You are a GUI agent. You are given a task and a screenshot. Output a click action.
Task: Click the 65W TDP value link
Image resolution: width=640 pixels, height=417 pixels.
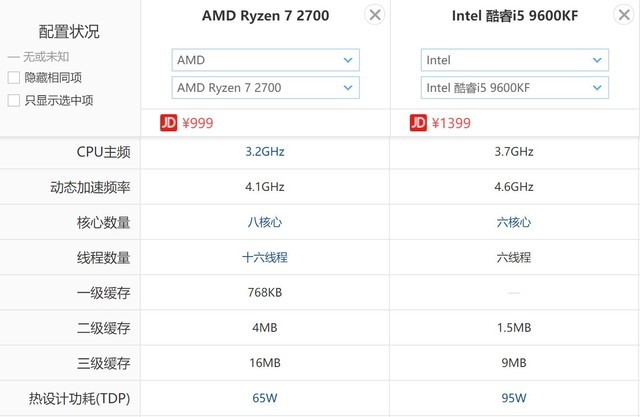[264, 398]
